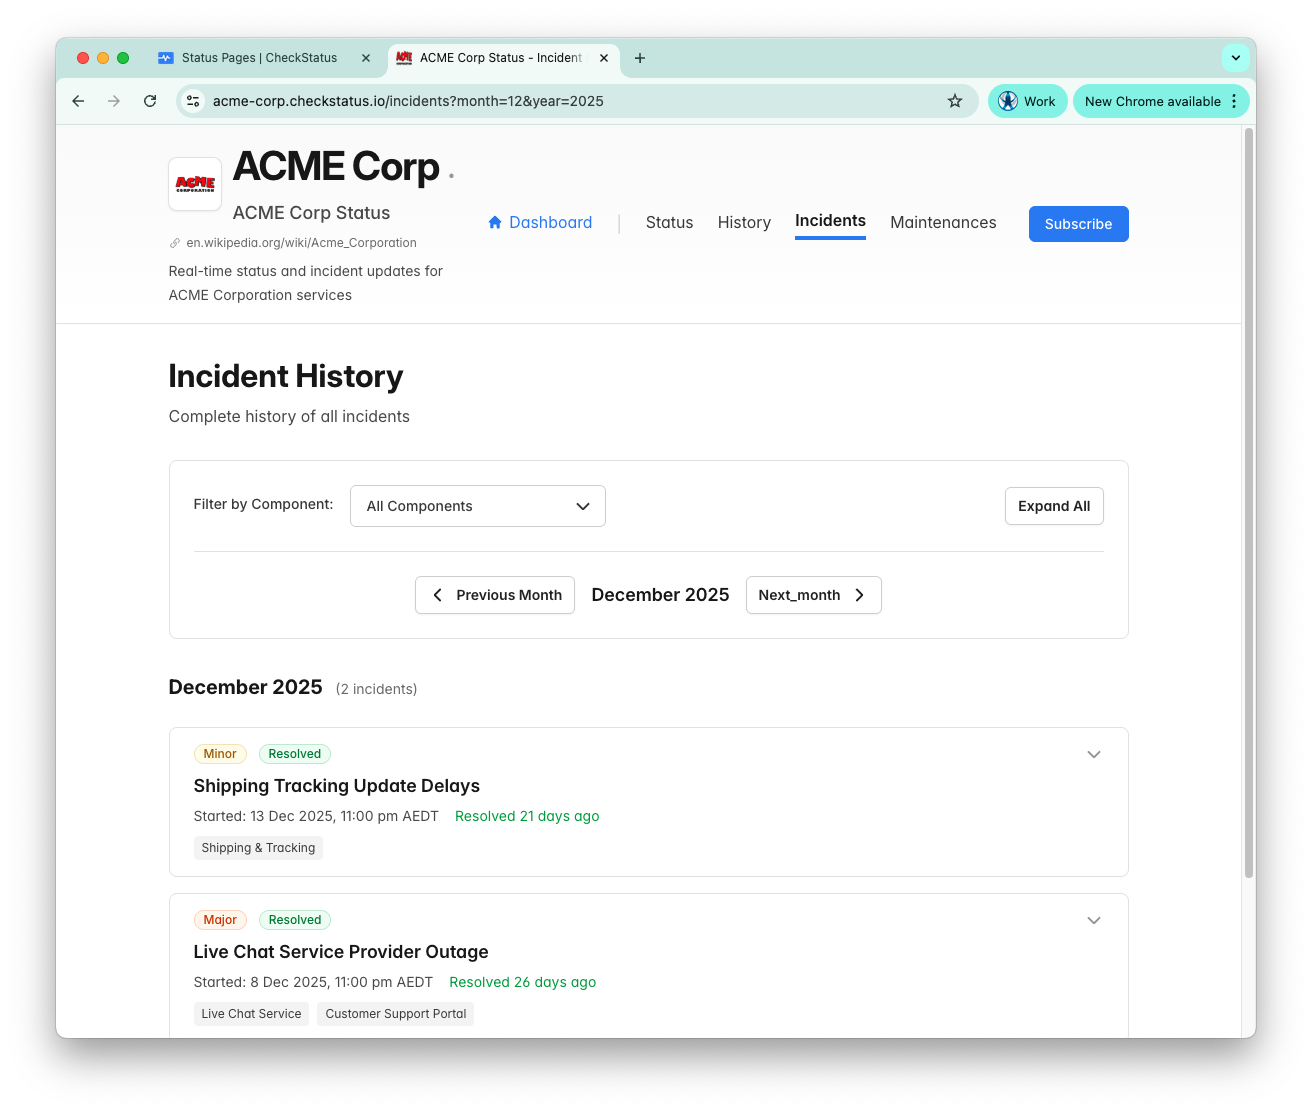
Task: Open a new browser tab
Action: [640, 58]
